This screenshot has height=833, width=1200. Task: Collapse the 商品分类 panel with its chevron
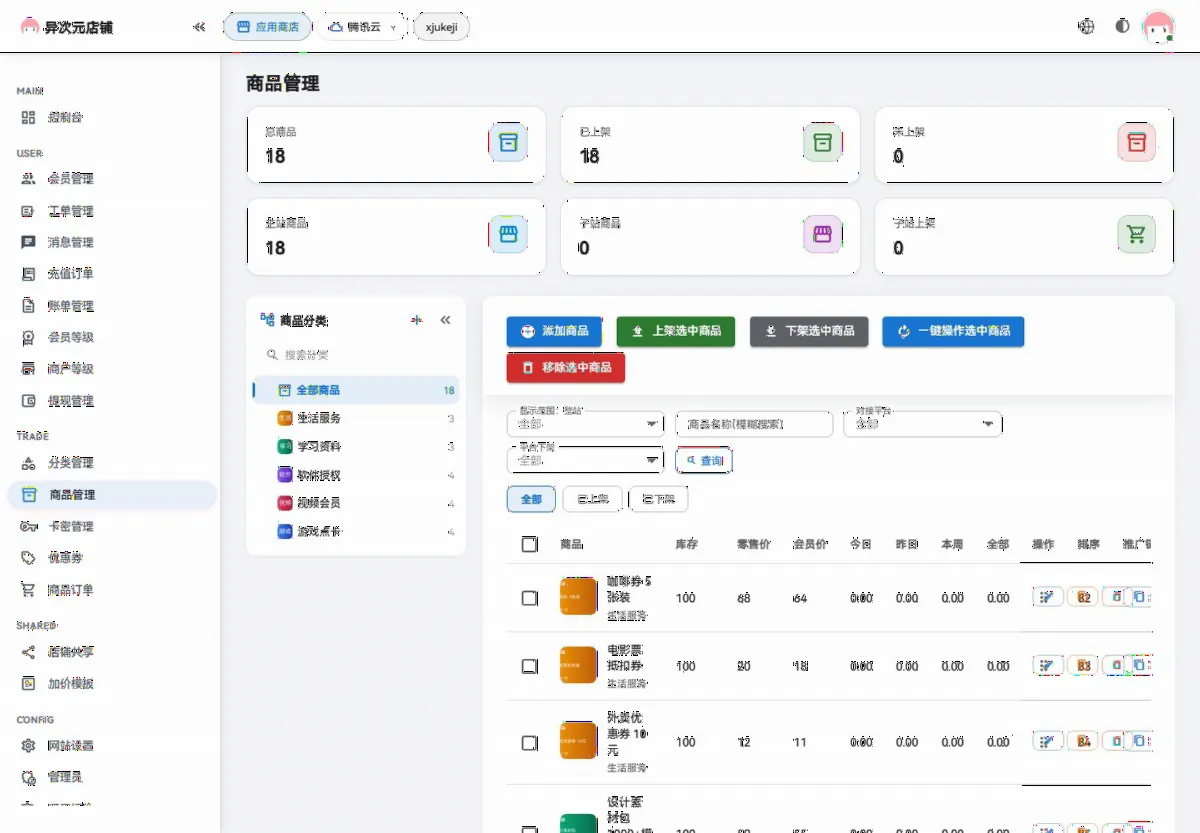(446, 320)
